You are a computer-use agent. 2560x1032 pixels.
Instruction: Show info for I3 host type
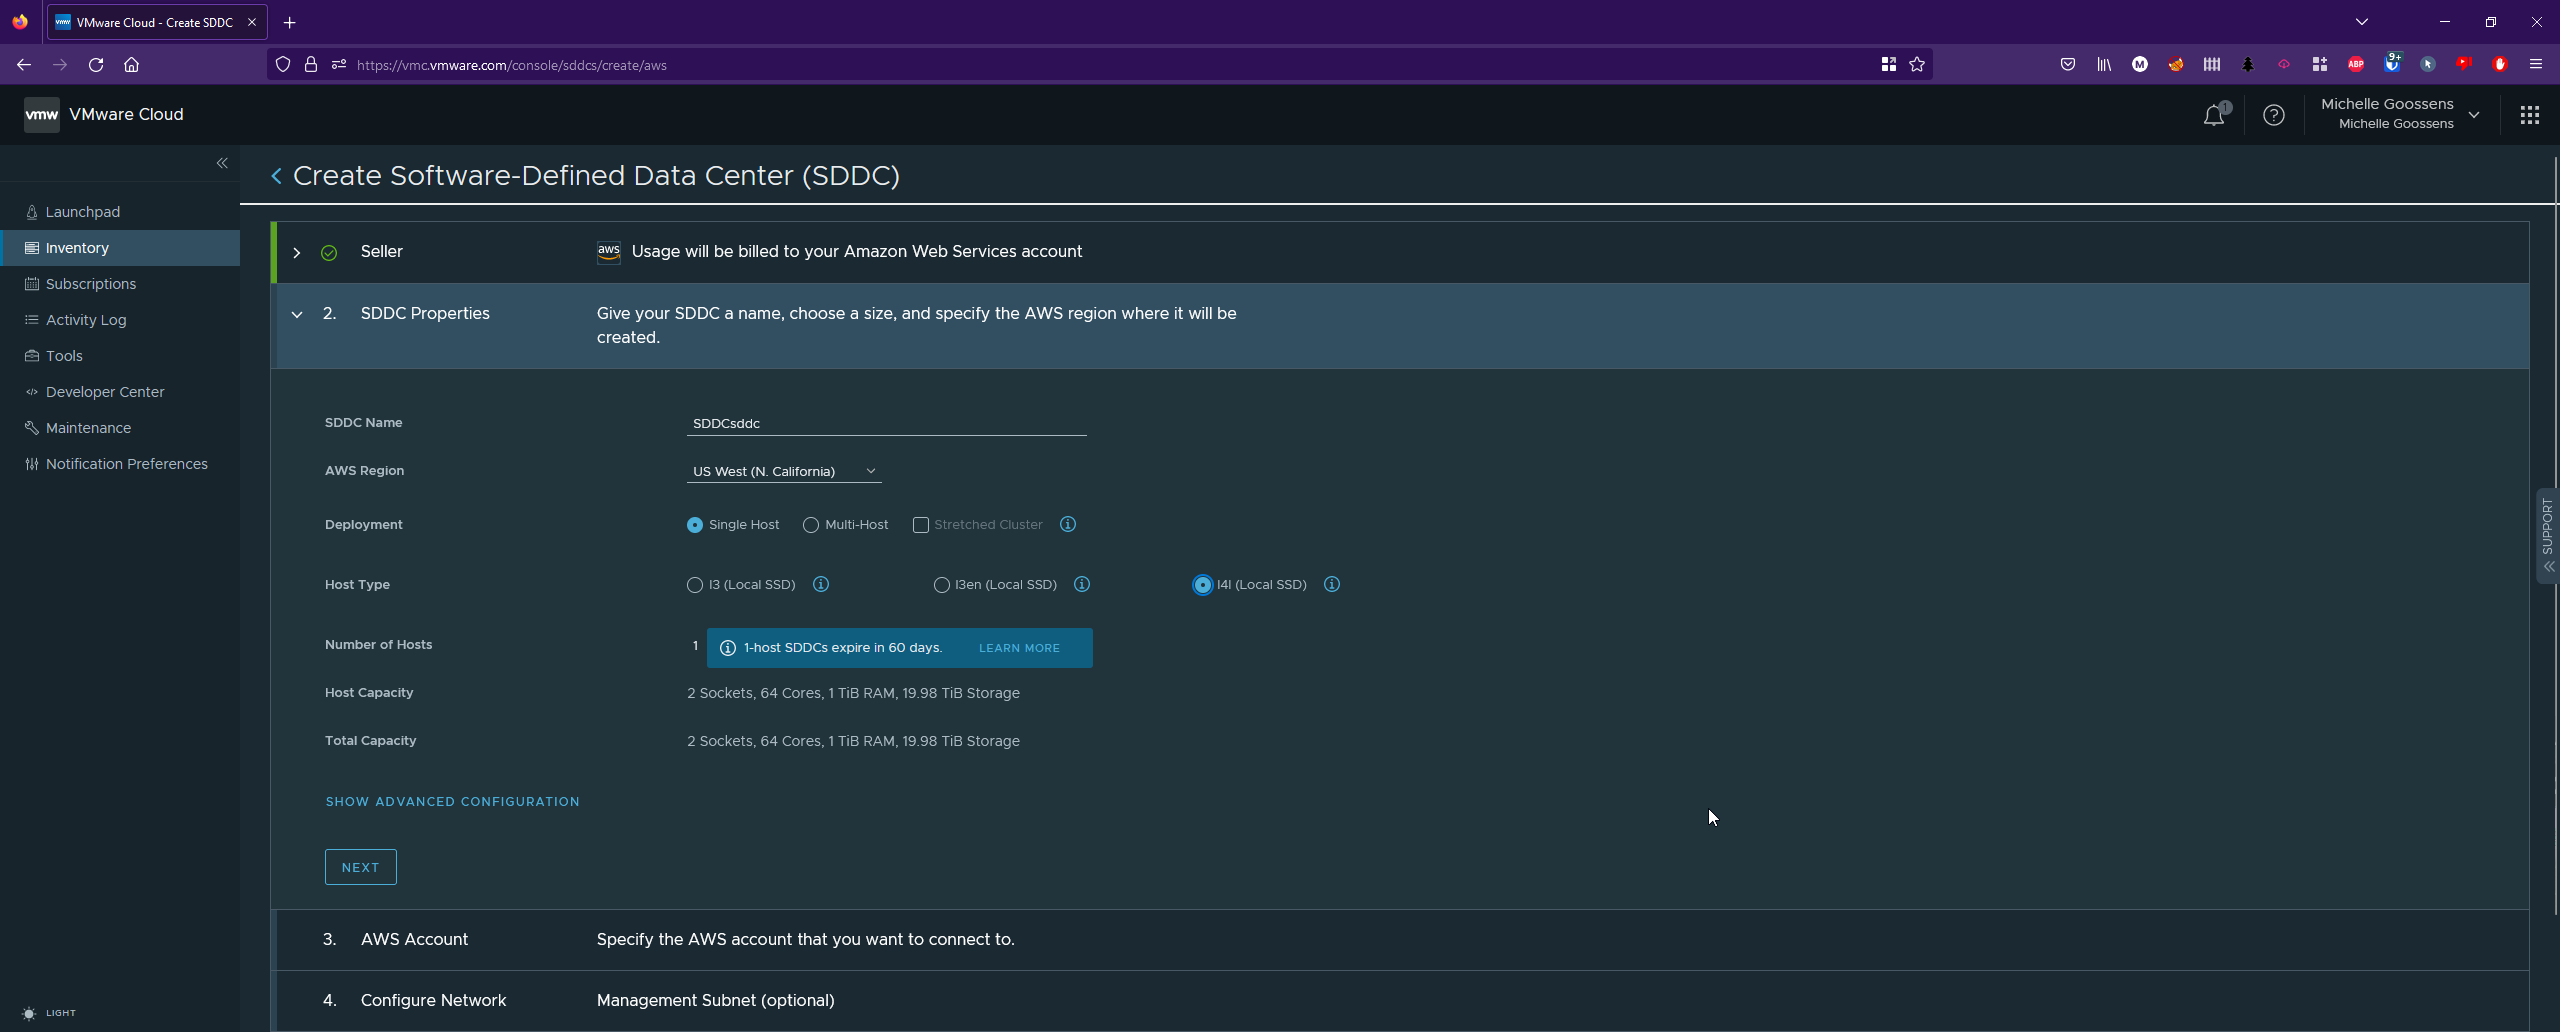tap(821, 584)
